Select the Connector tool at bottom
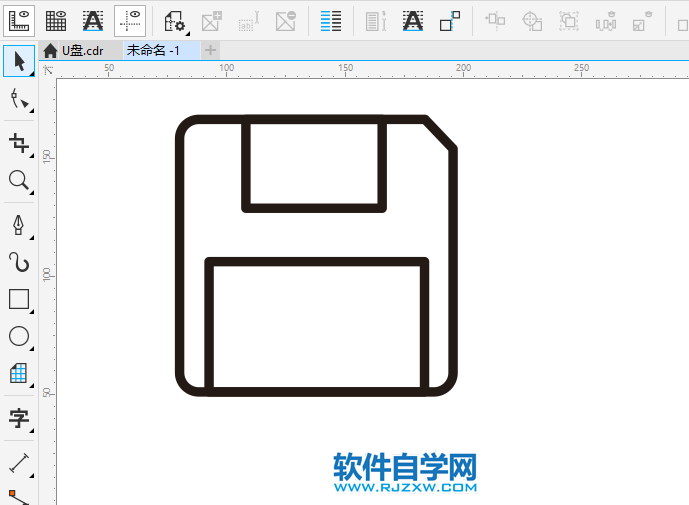 tap(19, 497)
